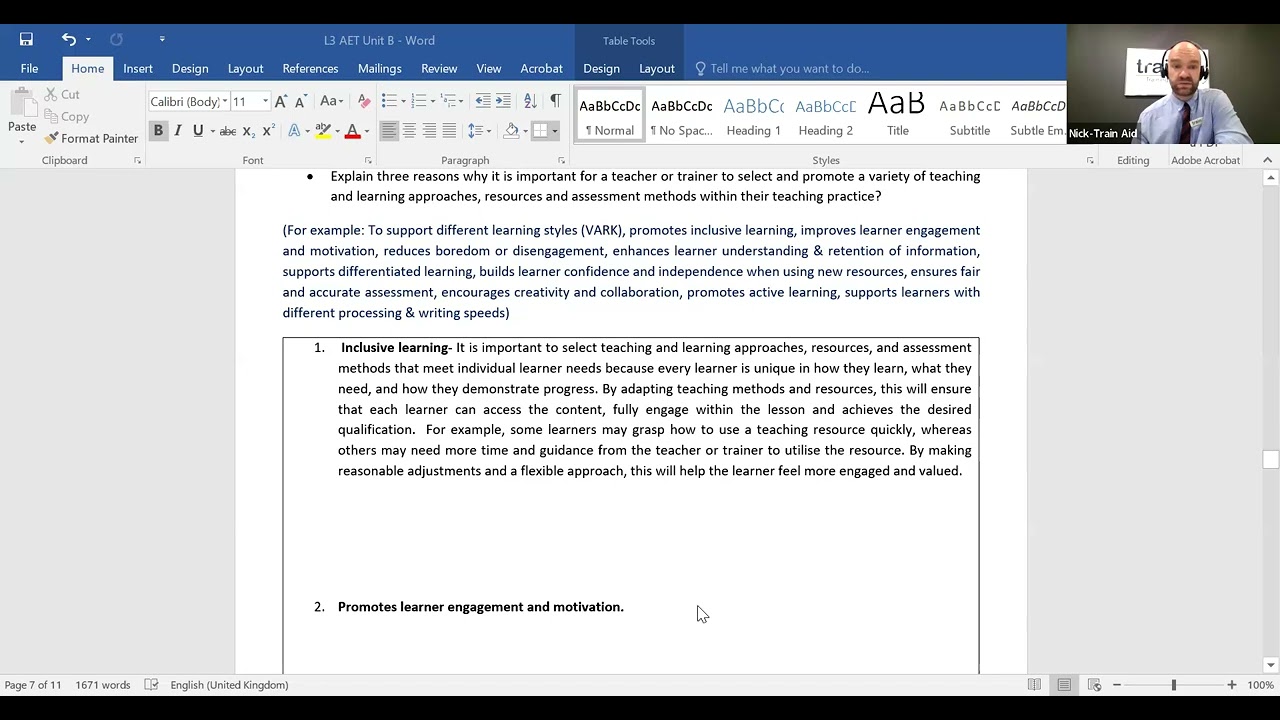This screenshot has width=1280, height=720.
Task: Apply yellow text highlight color
Action: pyautogui.click(x=322, y=131)
